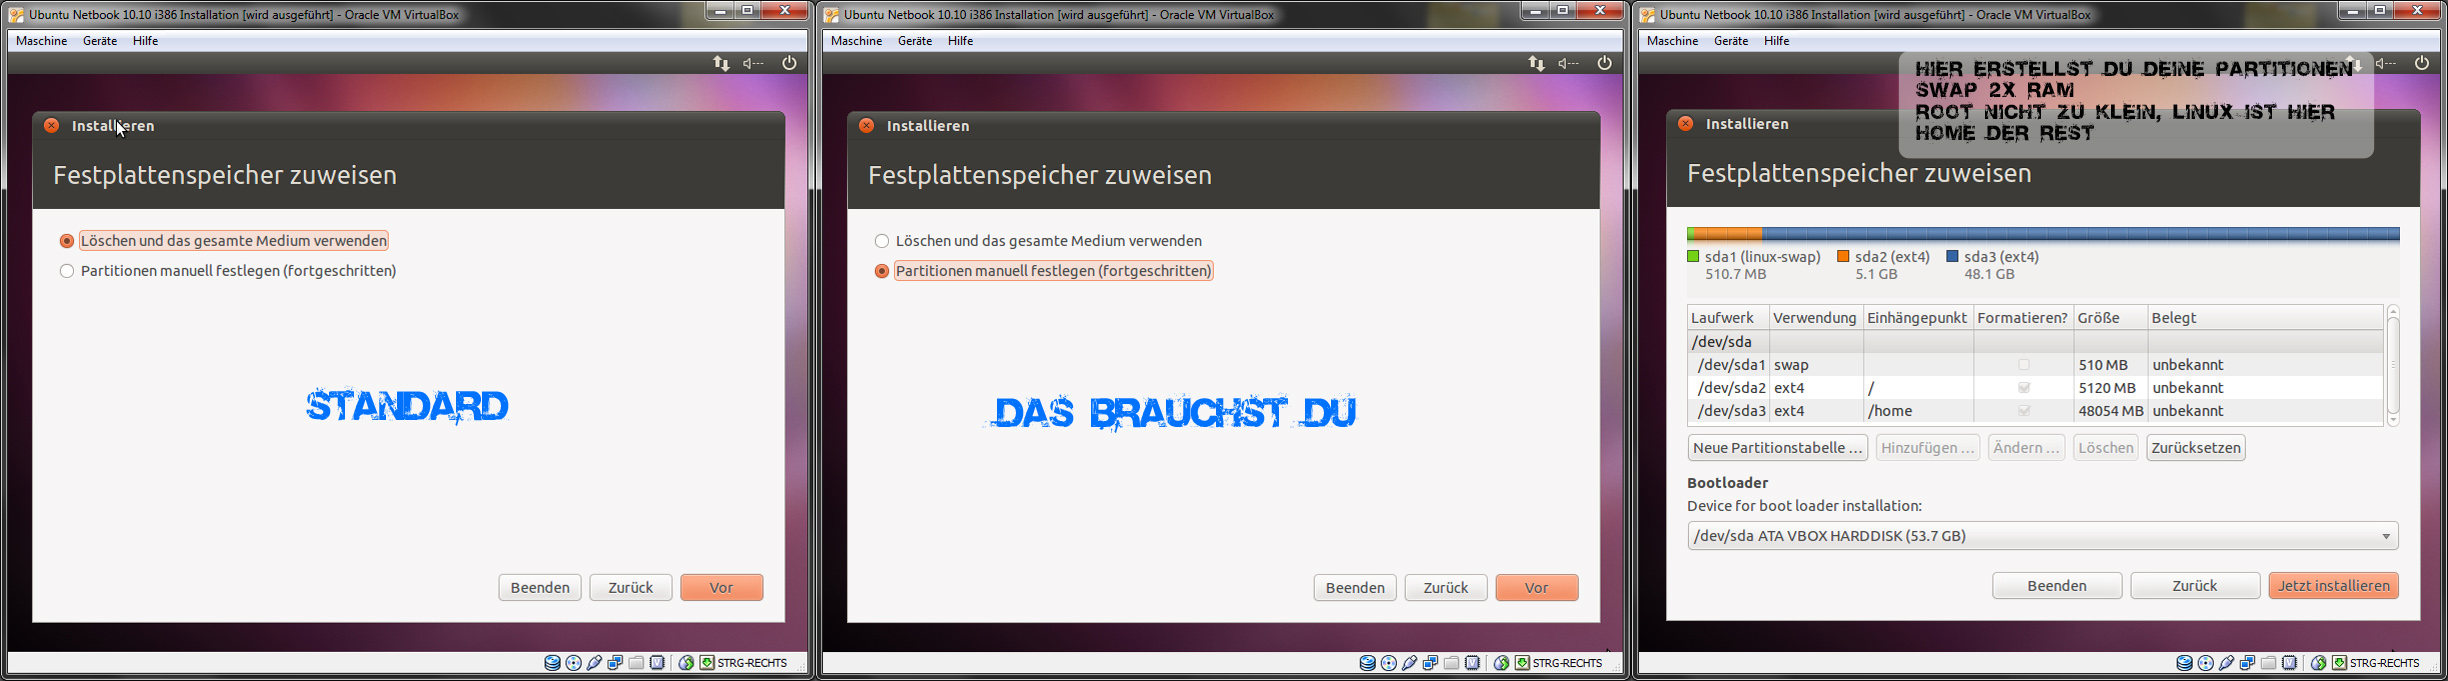Click 'Neue Partitionstabelle ...' button
2448x681 pixels.
coord(1778,448)
